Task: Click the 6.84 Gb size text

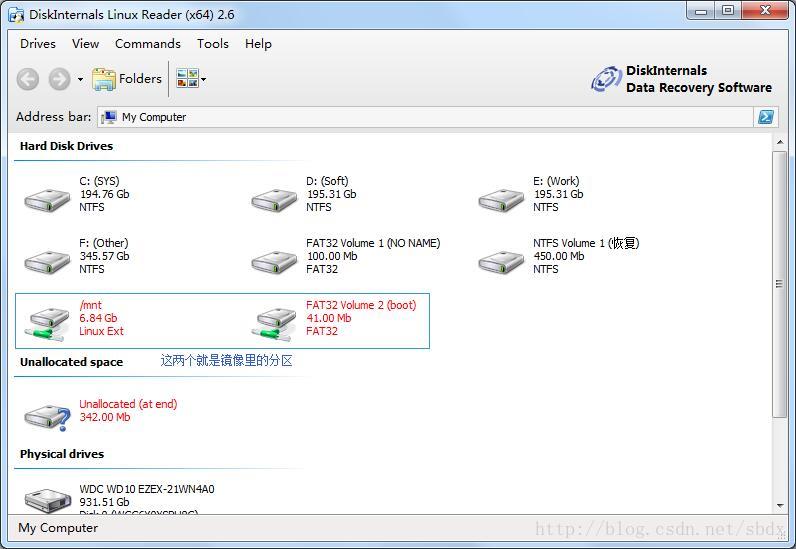Action: pyautogui.click(x=98, y=318)
